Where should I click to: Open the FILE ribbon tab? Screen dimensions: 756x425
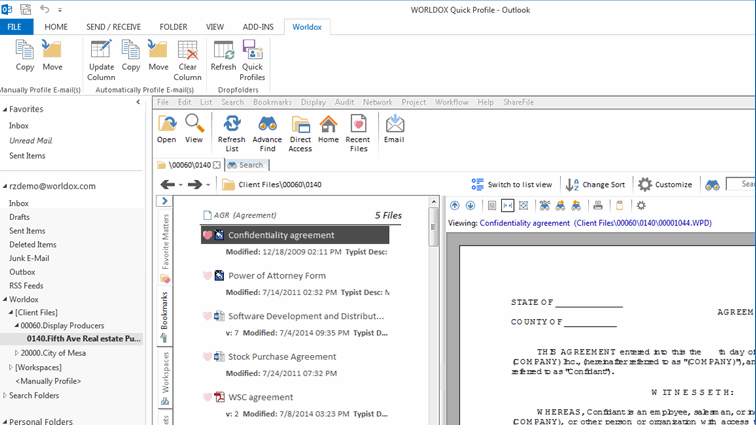(x=14, y=27)
